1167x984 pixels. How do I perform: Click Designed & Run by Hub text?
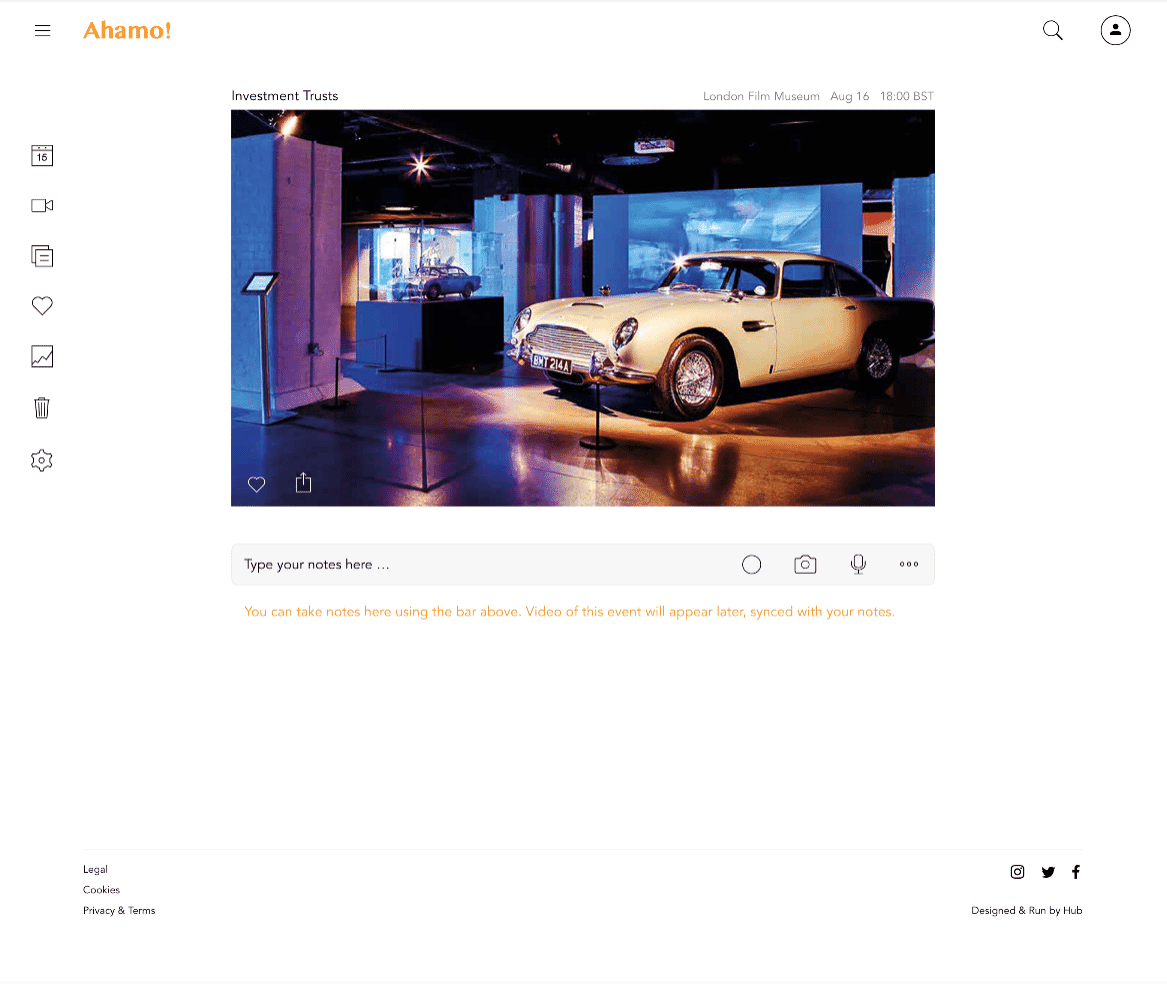coord(1026,910)
